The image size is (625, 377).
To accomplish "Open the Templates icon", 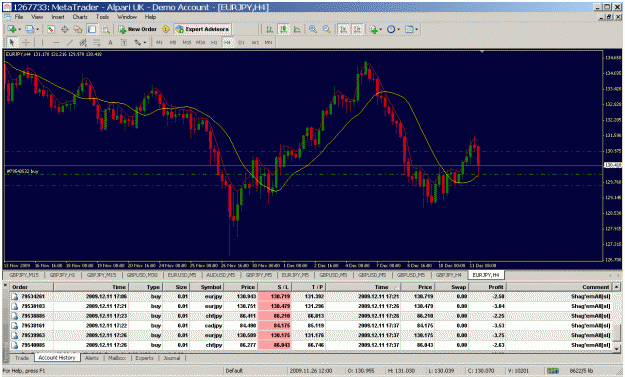I will [x=409, y=29].
